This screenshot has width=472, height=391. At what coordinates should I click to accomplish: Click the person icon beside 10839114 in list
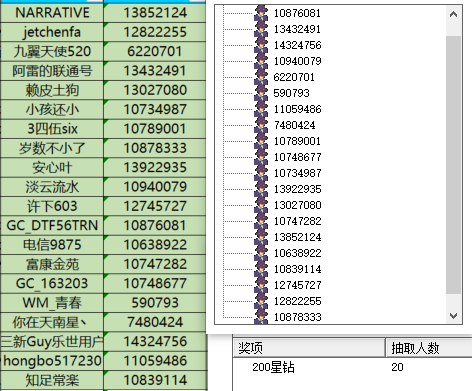pyautogui.click(x=261, y=269)
